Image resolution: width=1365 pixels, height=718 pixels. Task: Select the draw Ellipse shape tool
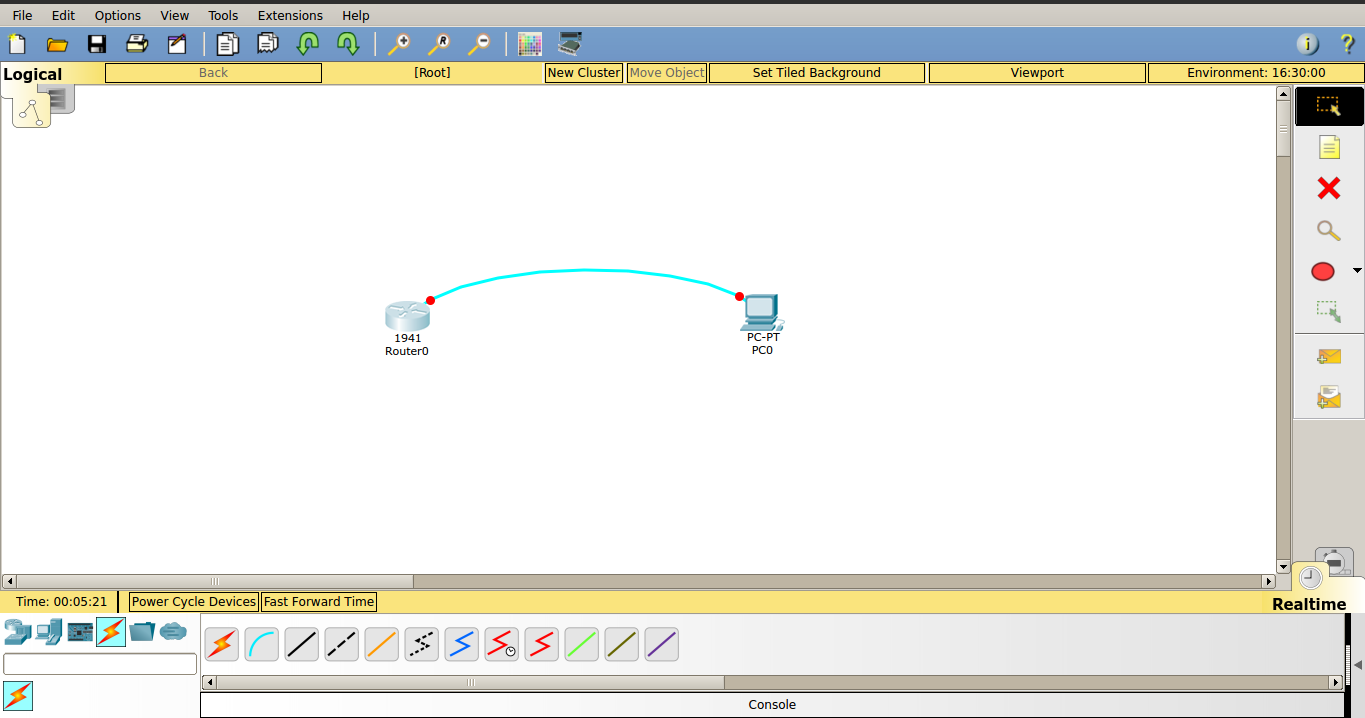1322,271
